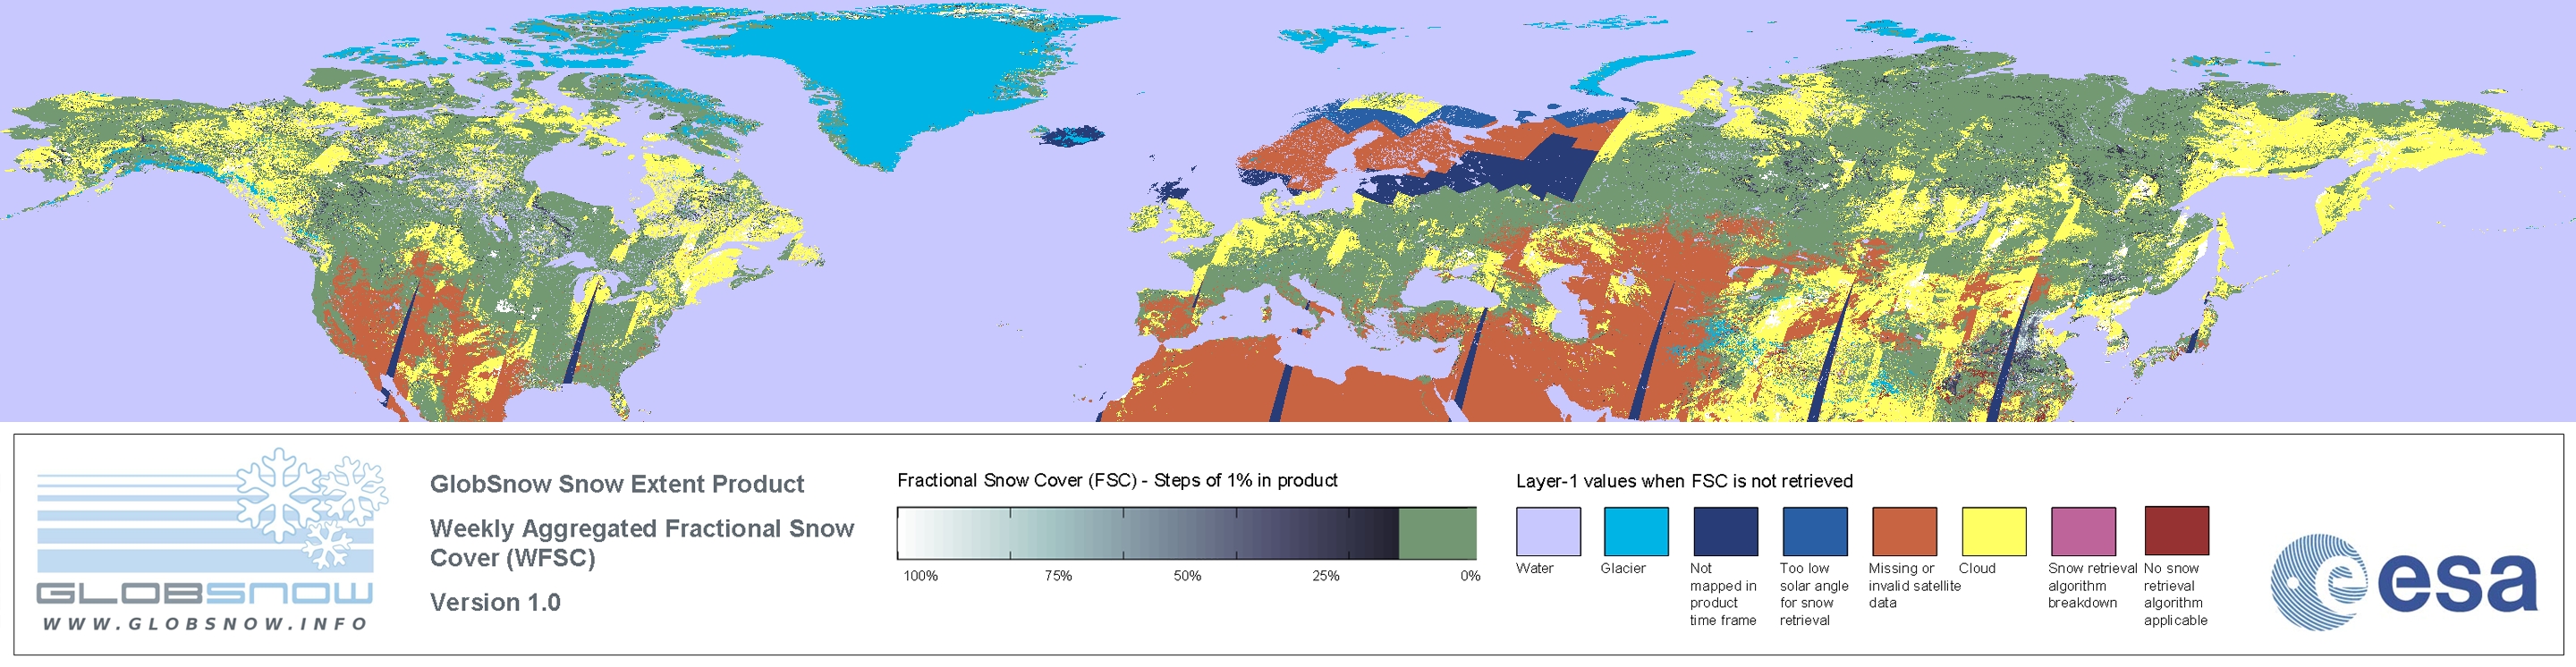
Task: Click 'Layer-1 values when FSC is not retrieved'
Action: tap(1684, 481)
